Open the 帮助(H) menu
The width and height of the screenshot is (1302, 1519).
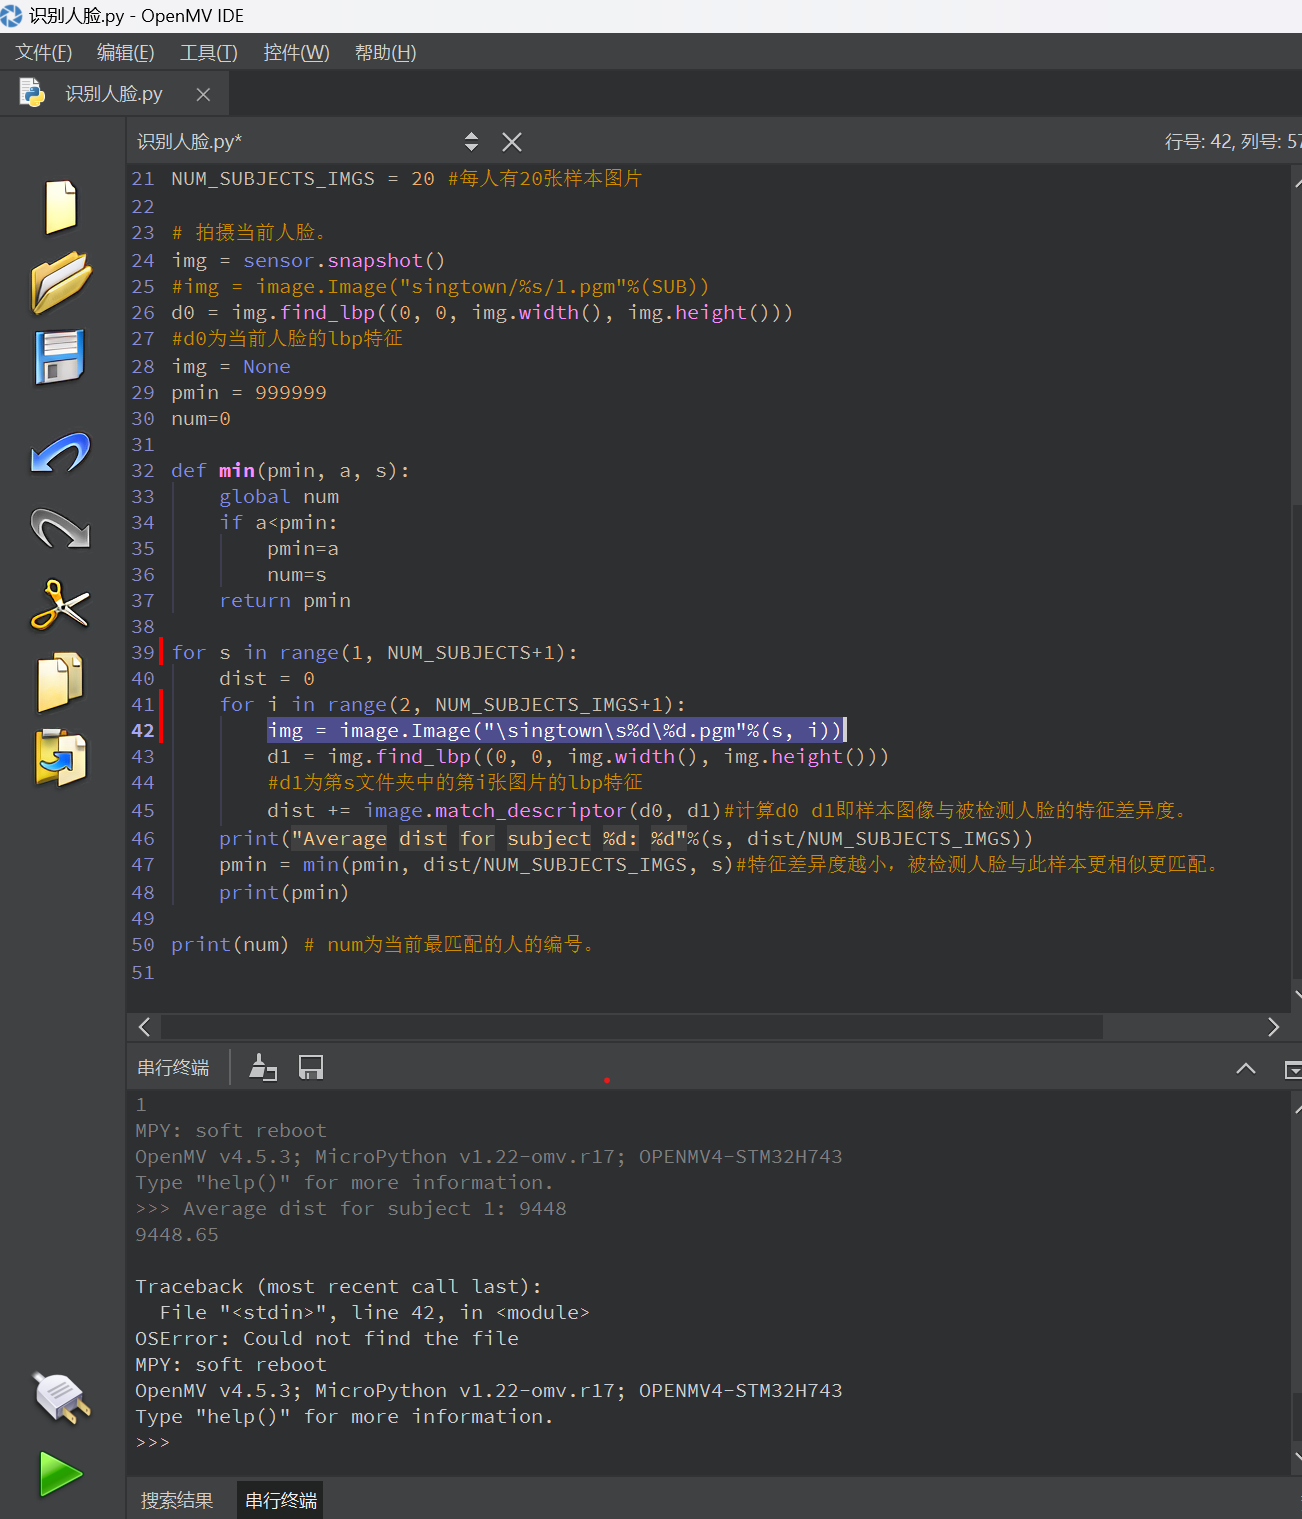385,52
